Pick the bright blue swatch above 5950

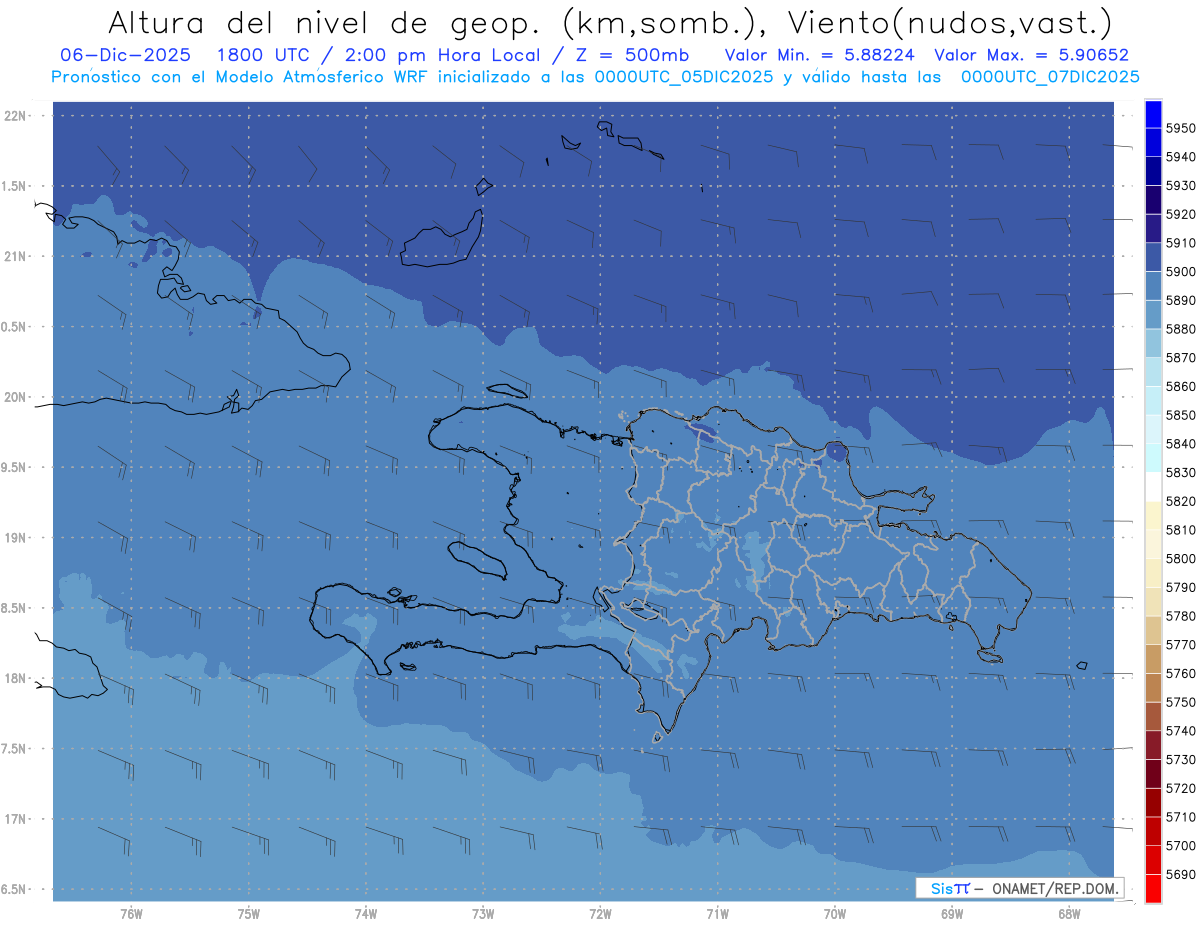click(1152, 115)
